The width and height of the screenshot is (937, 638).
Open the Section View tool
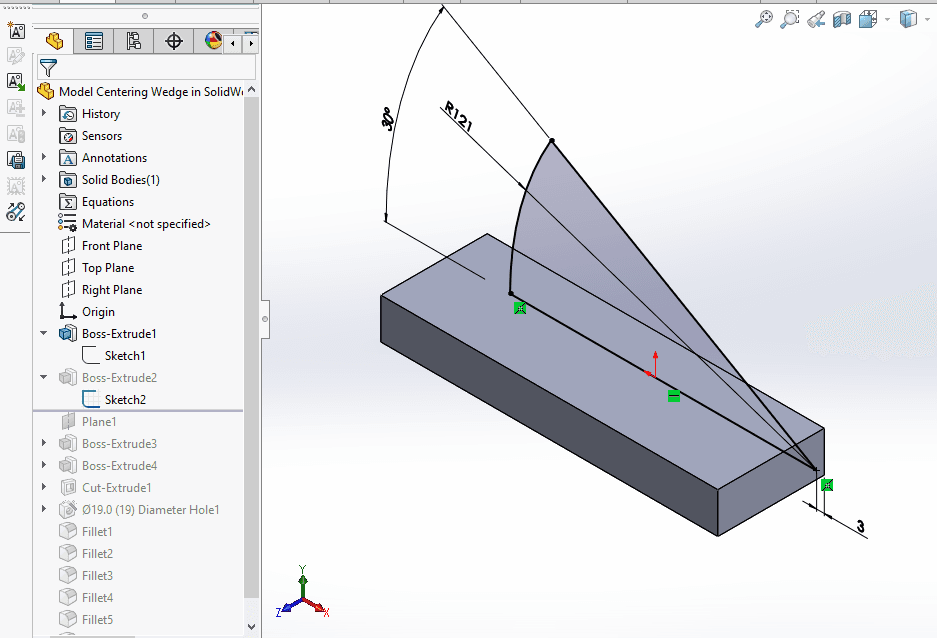click(841, 18)
